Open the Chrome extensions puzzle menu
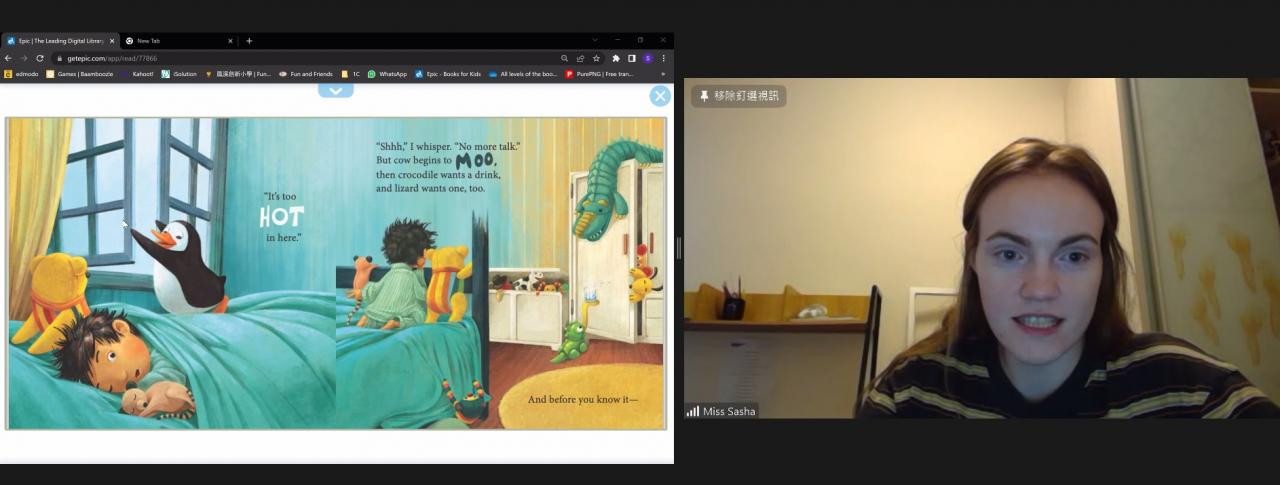 [616, 58]
